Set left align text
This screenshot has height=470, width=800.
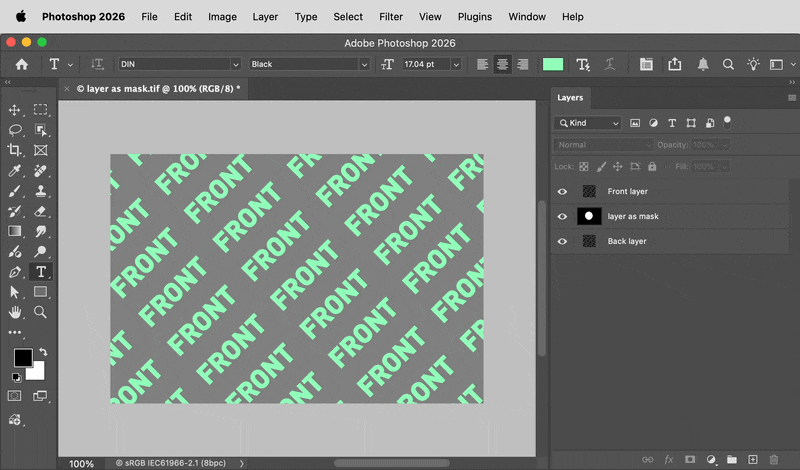(482, 64)
